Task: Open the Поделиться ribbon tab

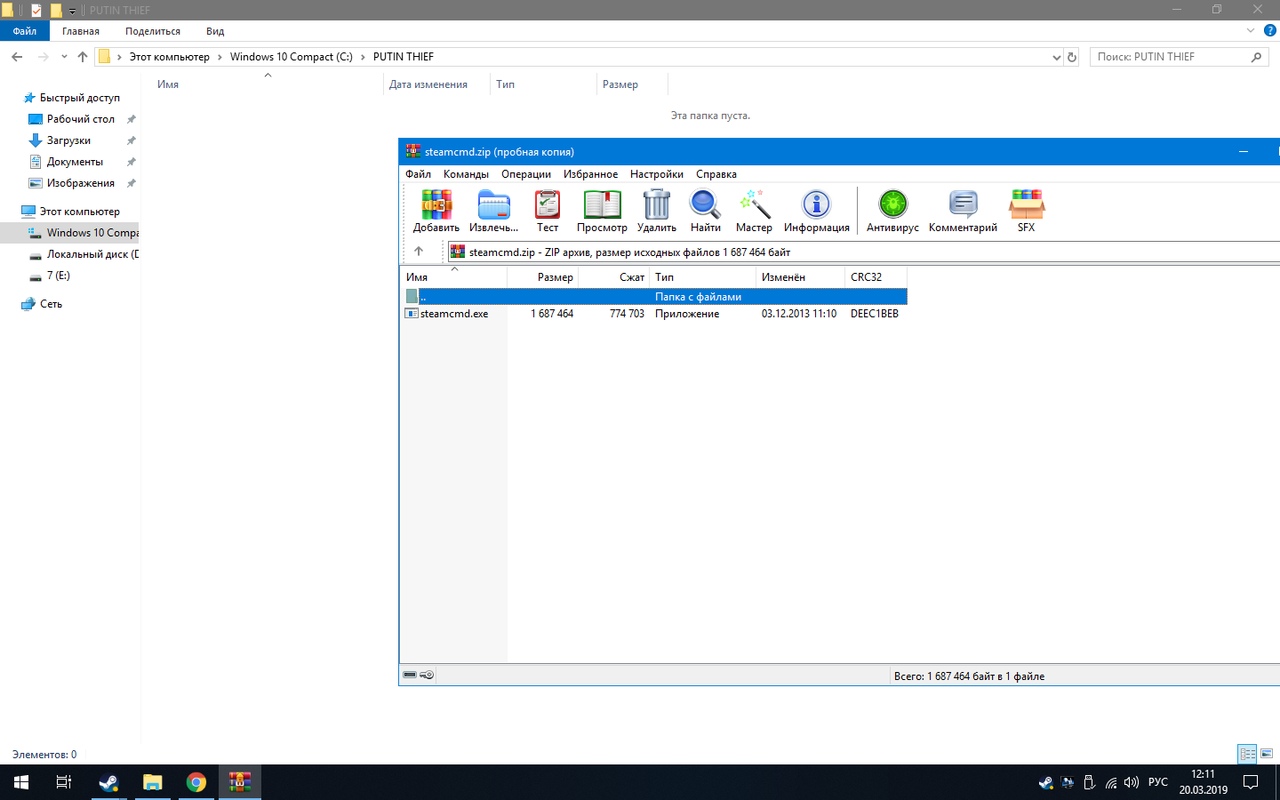Action: (153, 31)
